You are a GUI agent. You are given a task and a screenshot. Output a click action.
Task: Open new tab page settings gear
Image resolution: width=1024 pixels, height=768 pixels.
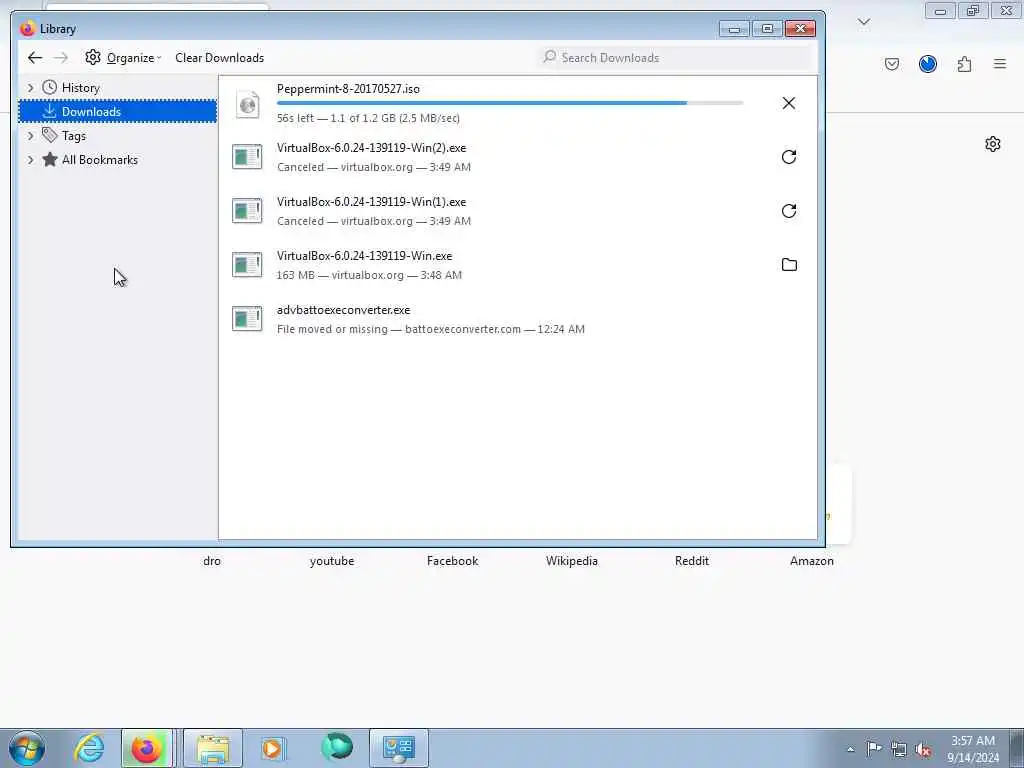(993, 144)
